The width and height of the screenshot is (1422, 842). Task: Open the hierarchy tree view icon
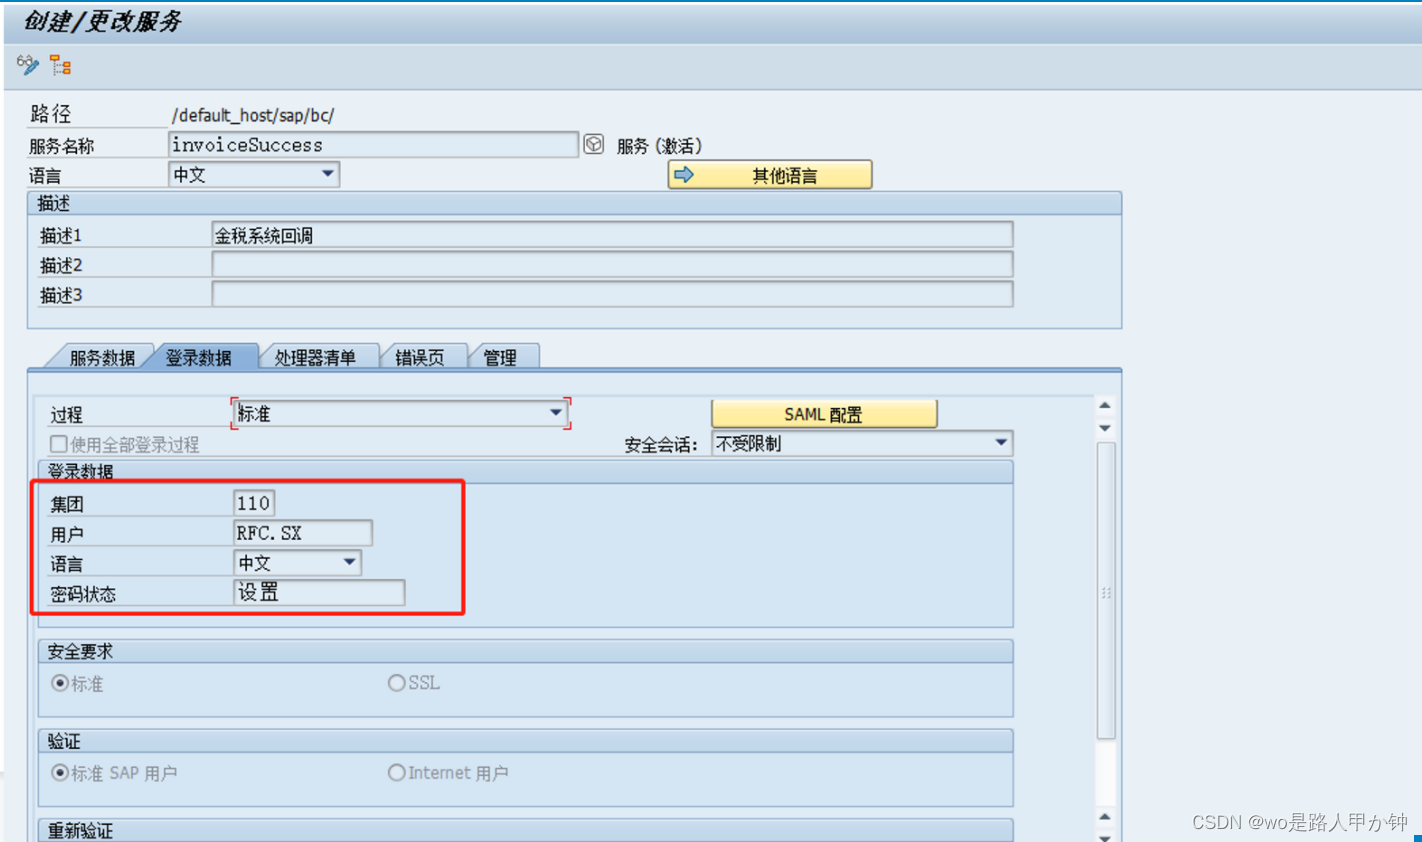(x=59, y=64)
